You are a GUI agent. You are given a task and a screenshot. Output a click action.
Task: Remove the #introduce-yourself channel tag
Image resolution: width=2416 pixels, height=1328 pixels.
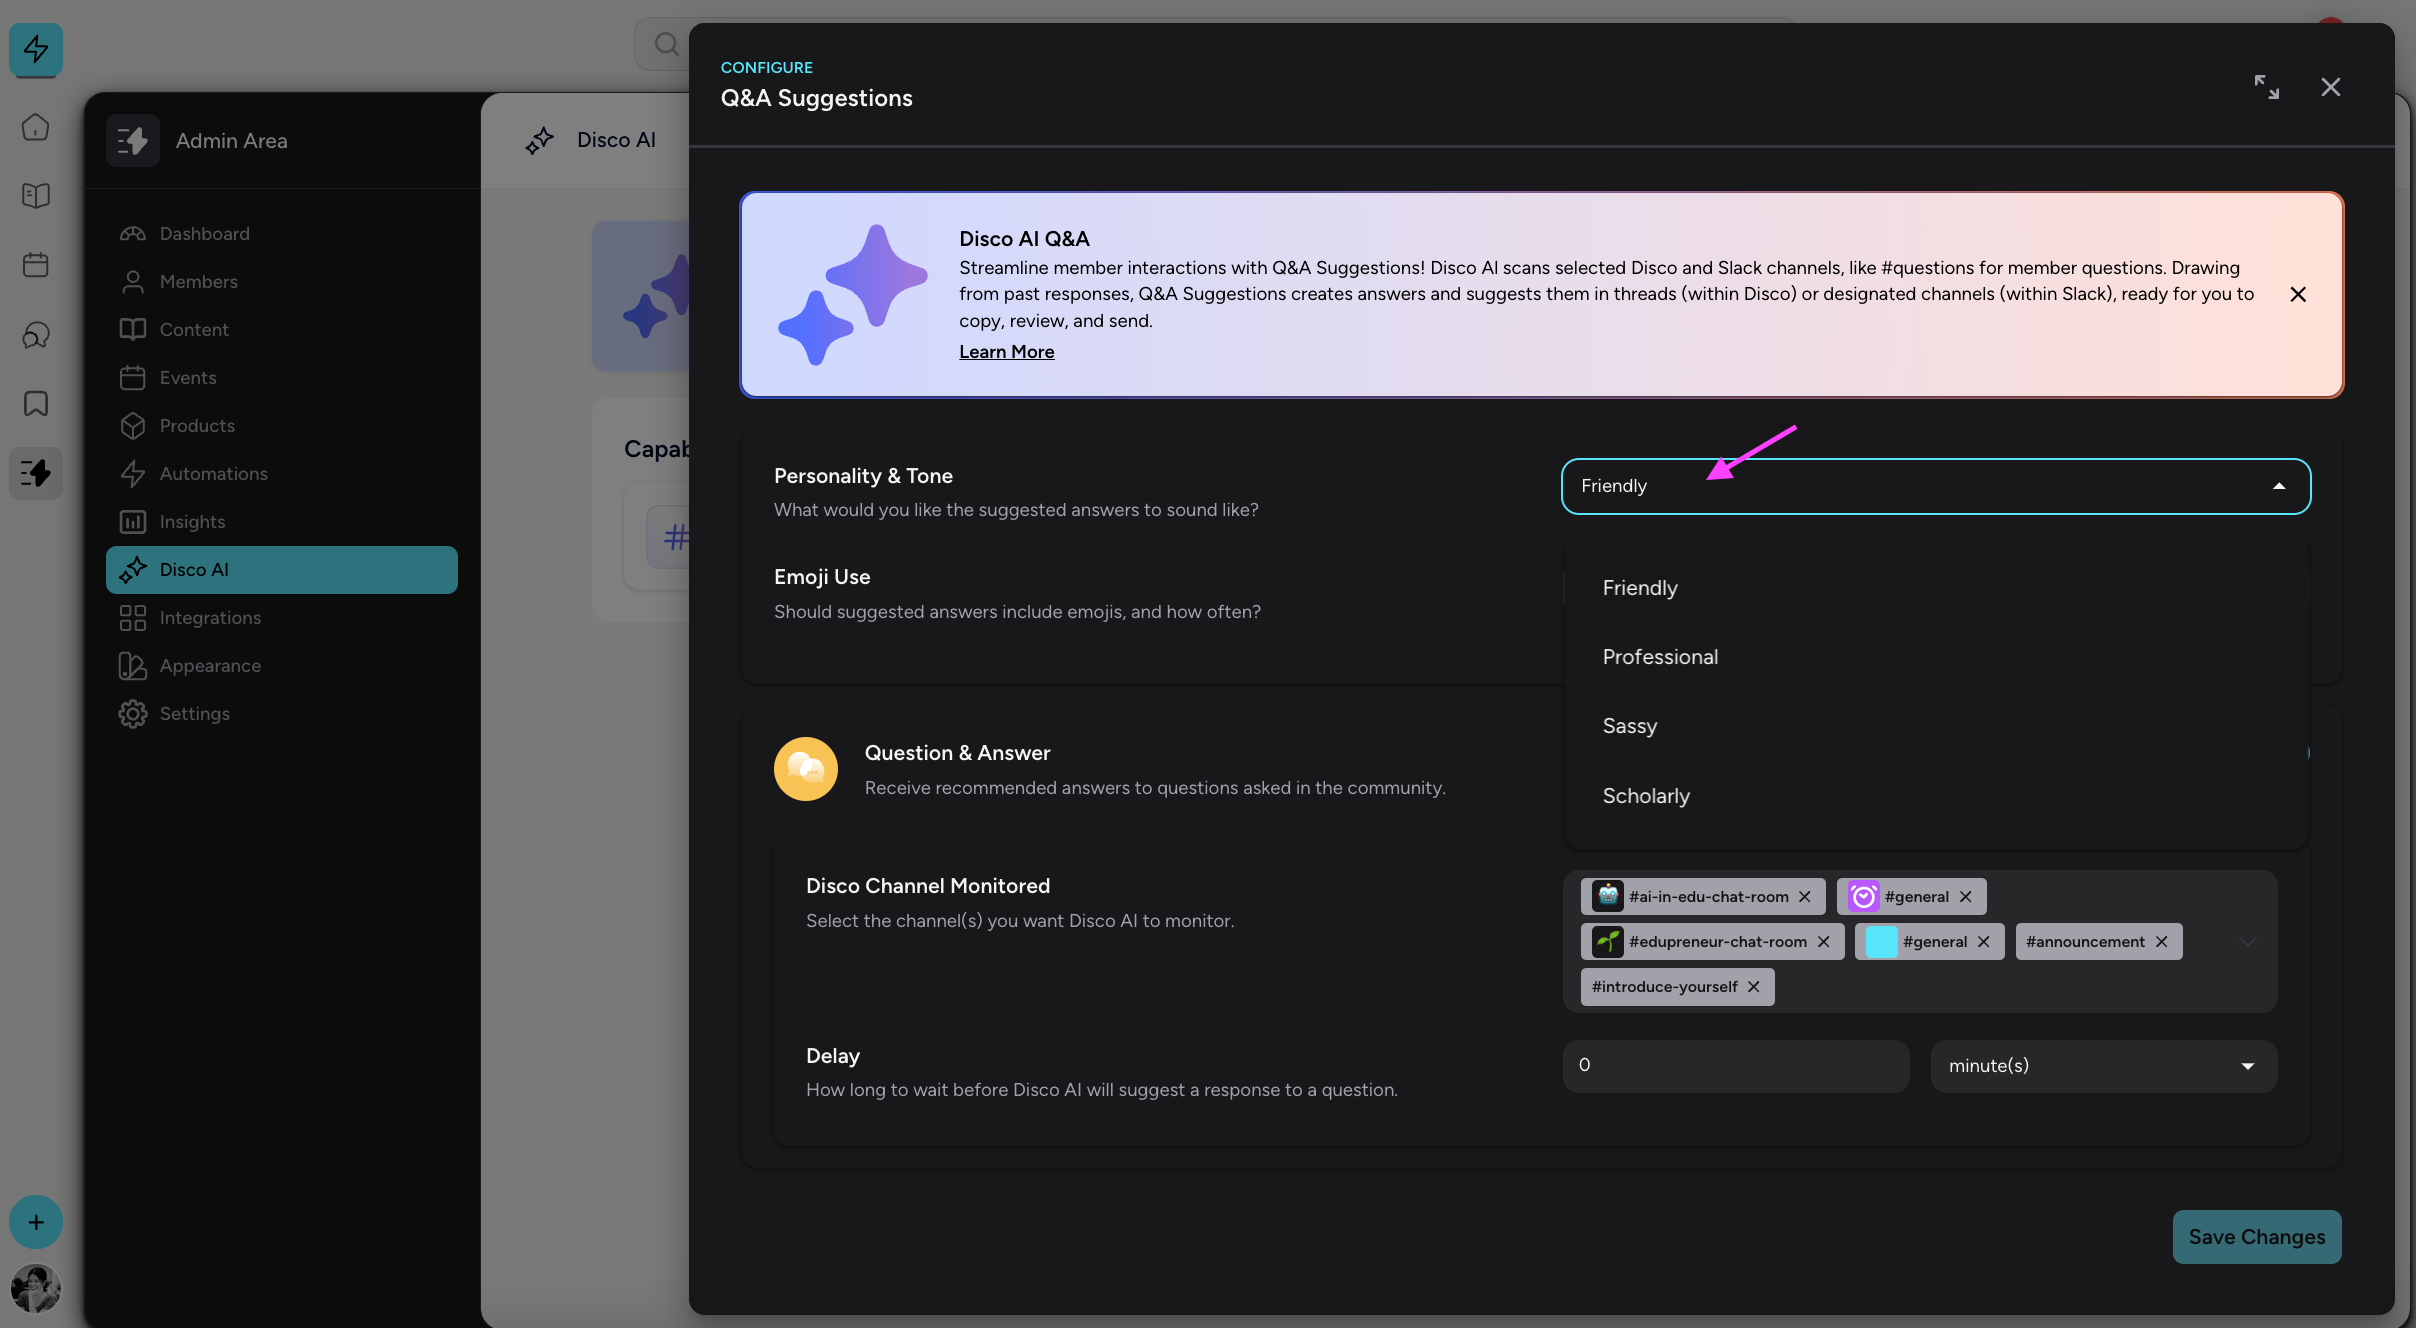click(1754, 987)
